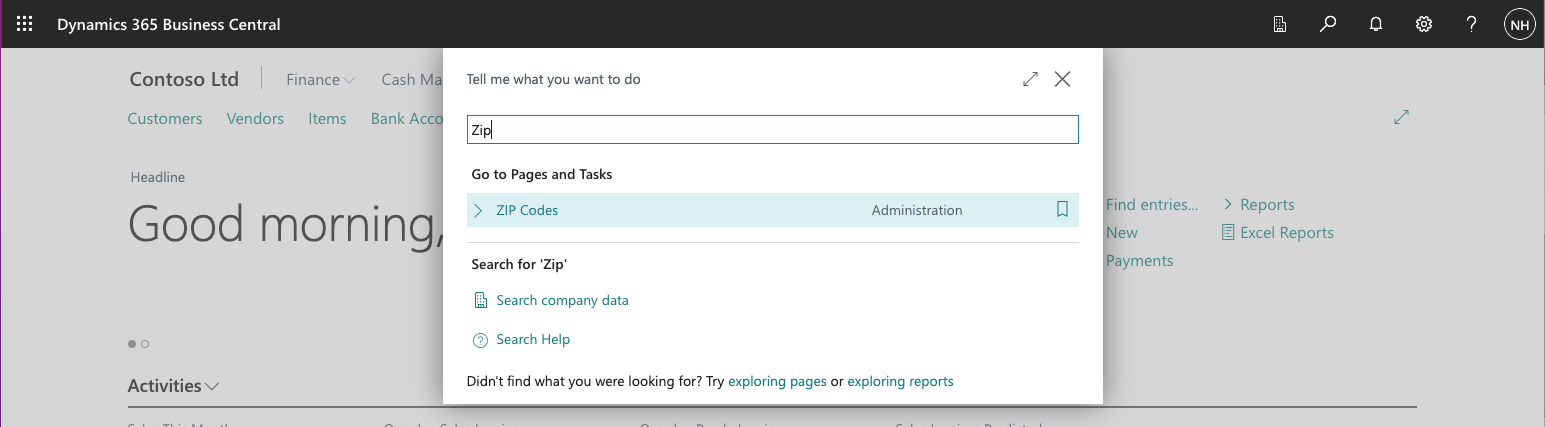Bookmark the ZIP Codes page
The height and width of the screenshot is (427, 1545).
pos(1062,210)
